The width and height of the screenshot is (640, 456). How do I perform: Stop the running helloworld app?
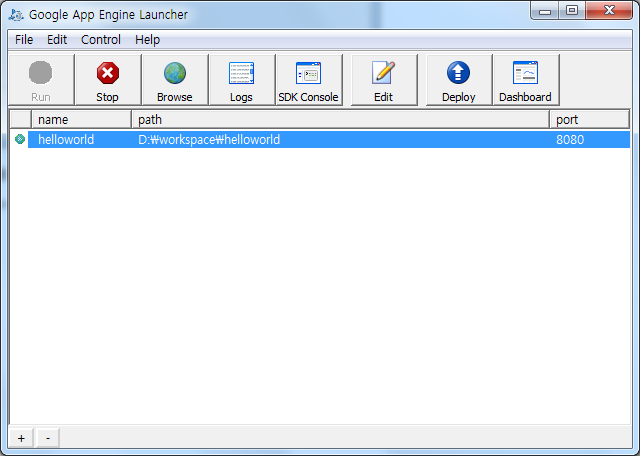(108, 80)
